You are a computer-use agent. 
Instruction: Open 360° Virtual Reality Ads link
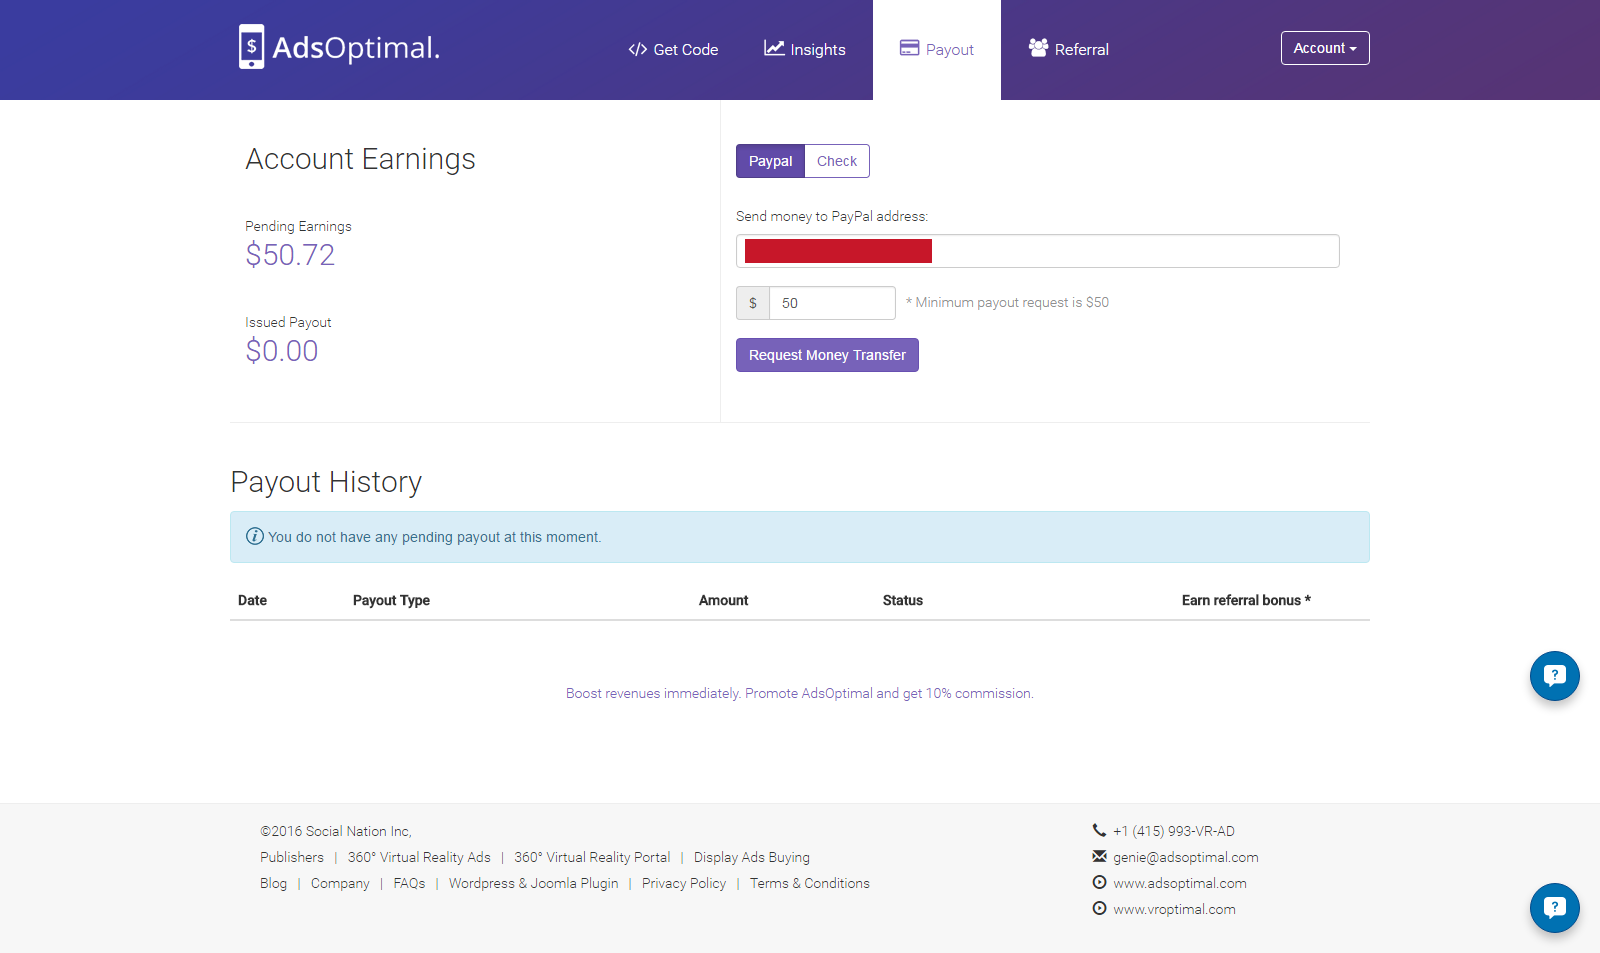[419, 857]
